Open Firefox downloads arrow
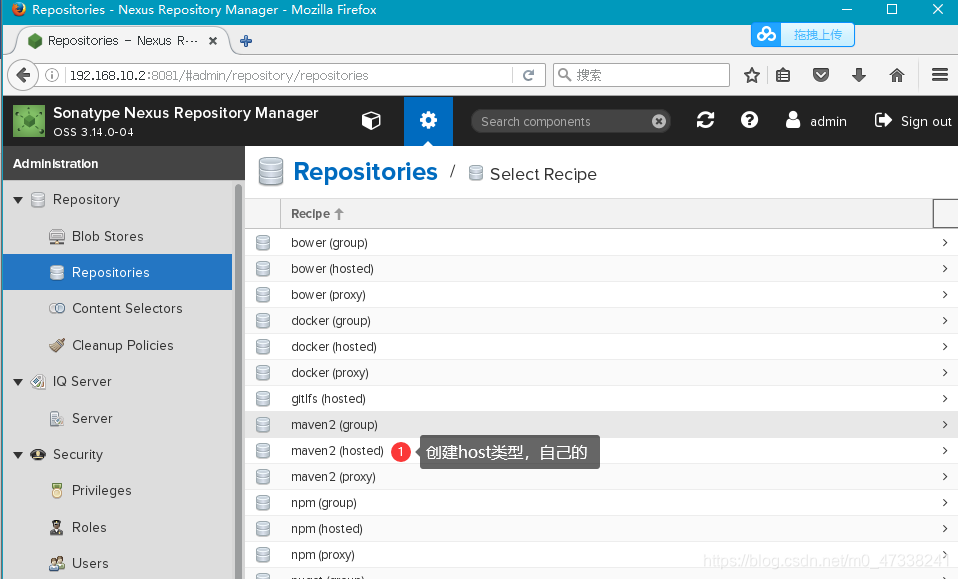958x579 pixels. click(x=858, y=75)
